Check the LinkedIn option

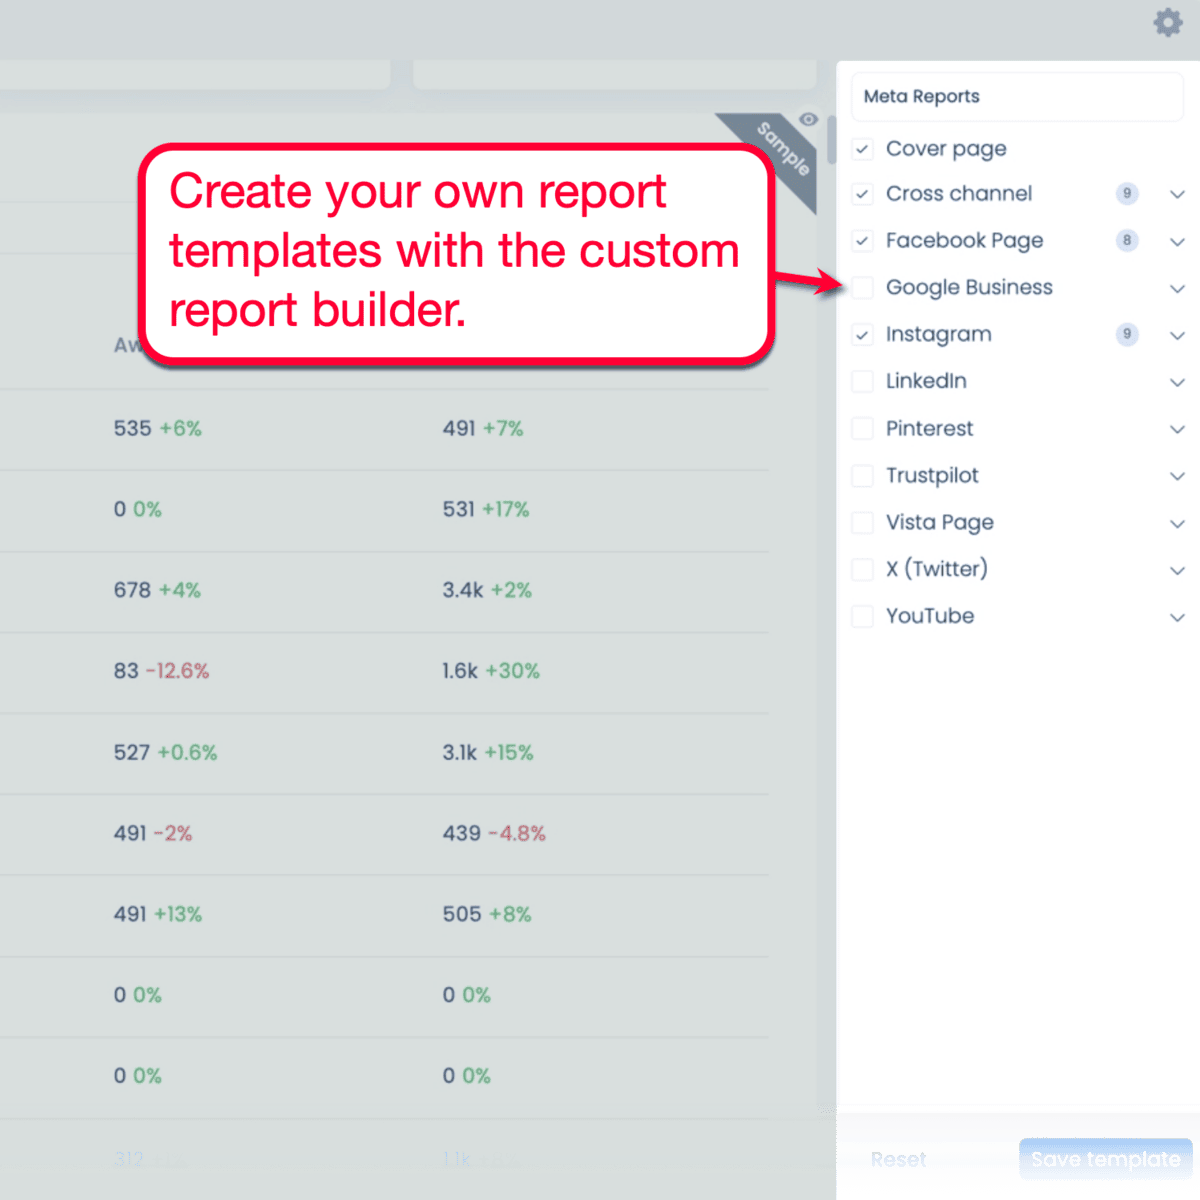point(862,381)
